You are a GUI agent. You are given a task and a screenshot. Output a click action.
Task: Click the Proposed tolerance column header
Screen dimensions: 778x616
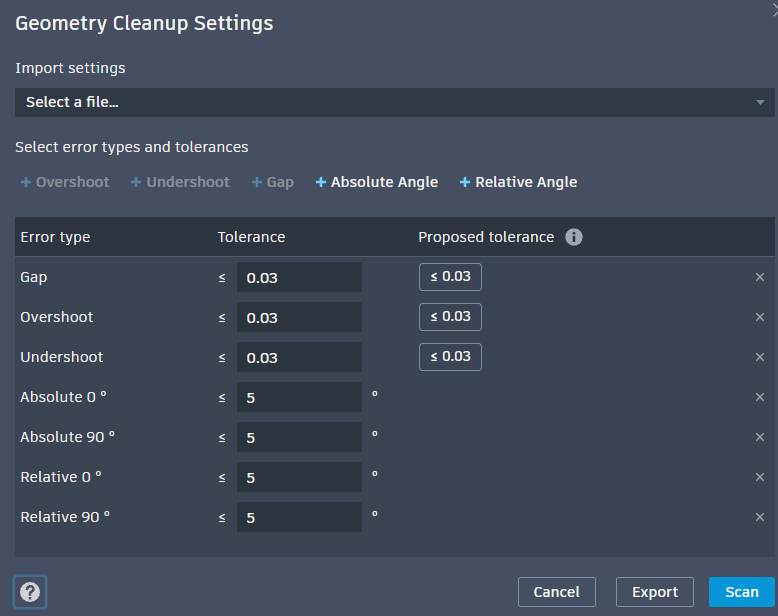click(486, 237)
